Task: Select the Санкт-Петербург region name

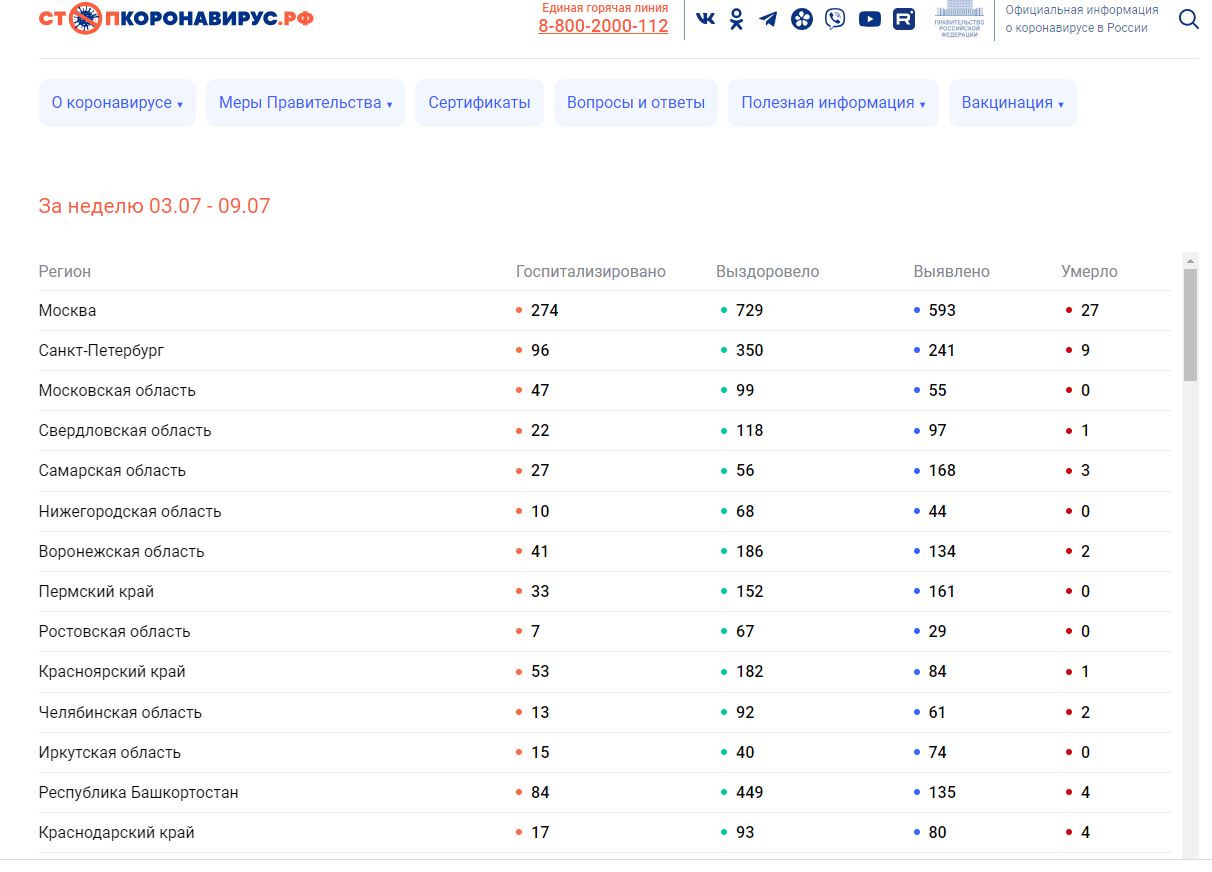Action: click(101, 351)
